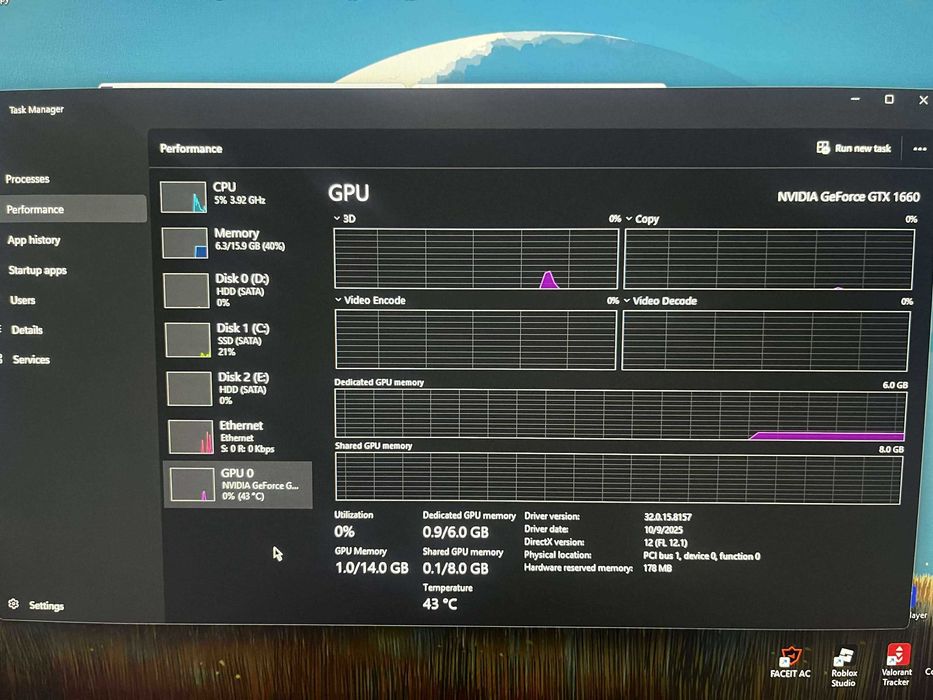933x700 pixels.
Task: Open the Services page
Action: 31,360
